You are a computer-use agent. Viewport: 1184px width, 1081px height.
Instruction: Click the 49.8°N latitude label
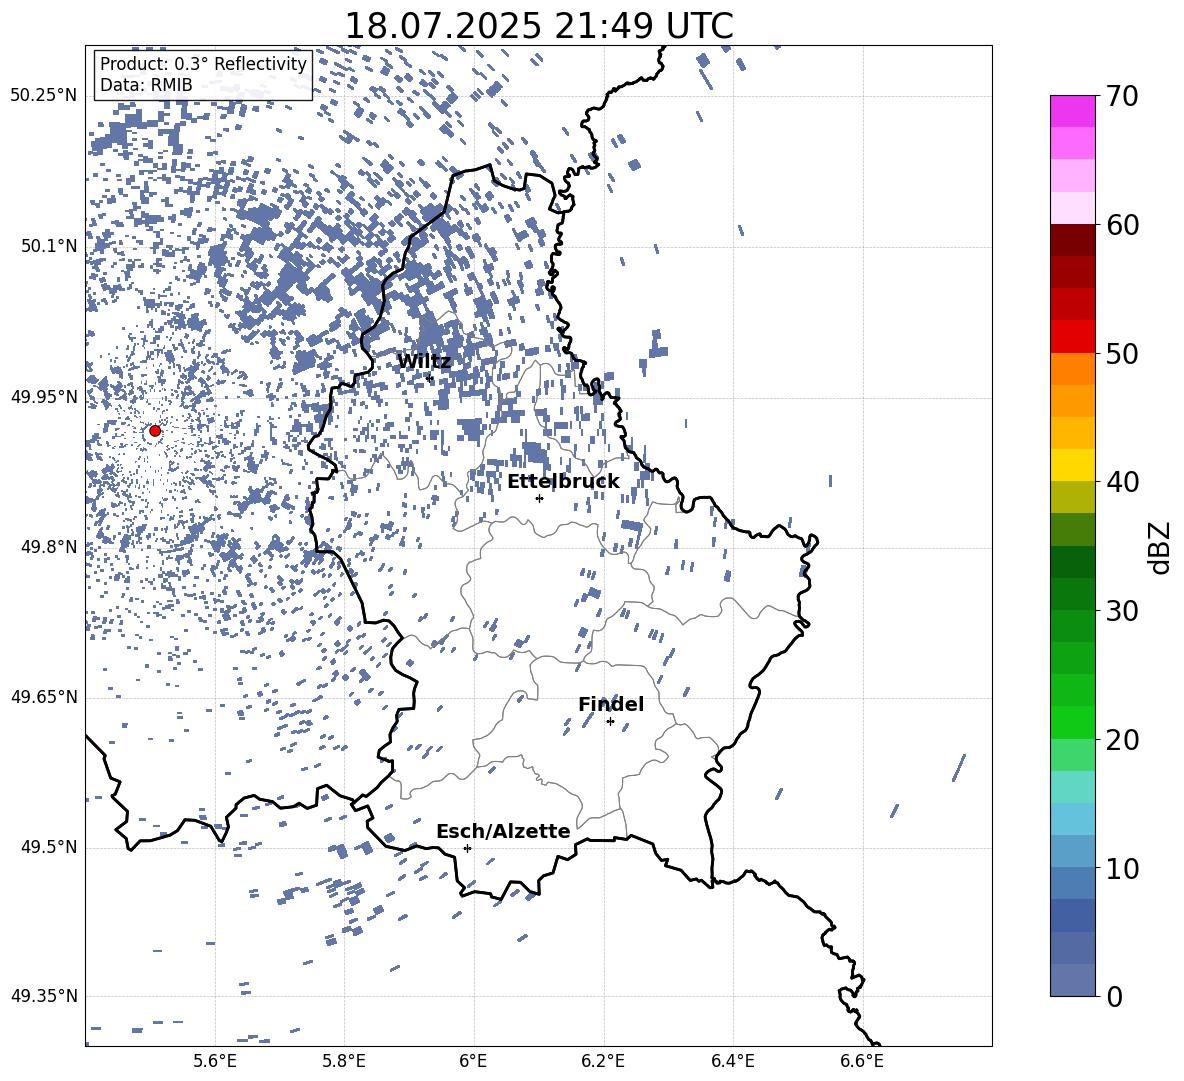pyautogui.click(x=48, y=547)
